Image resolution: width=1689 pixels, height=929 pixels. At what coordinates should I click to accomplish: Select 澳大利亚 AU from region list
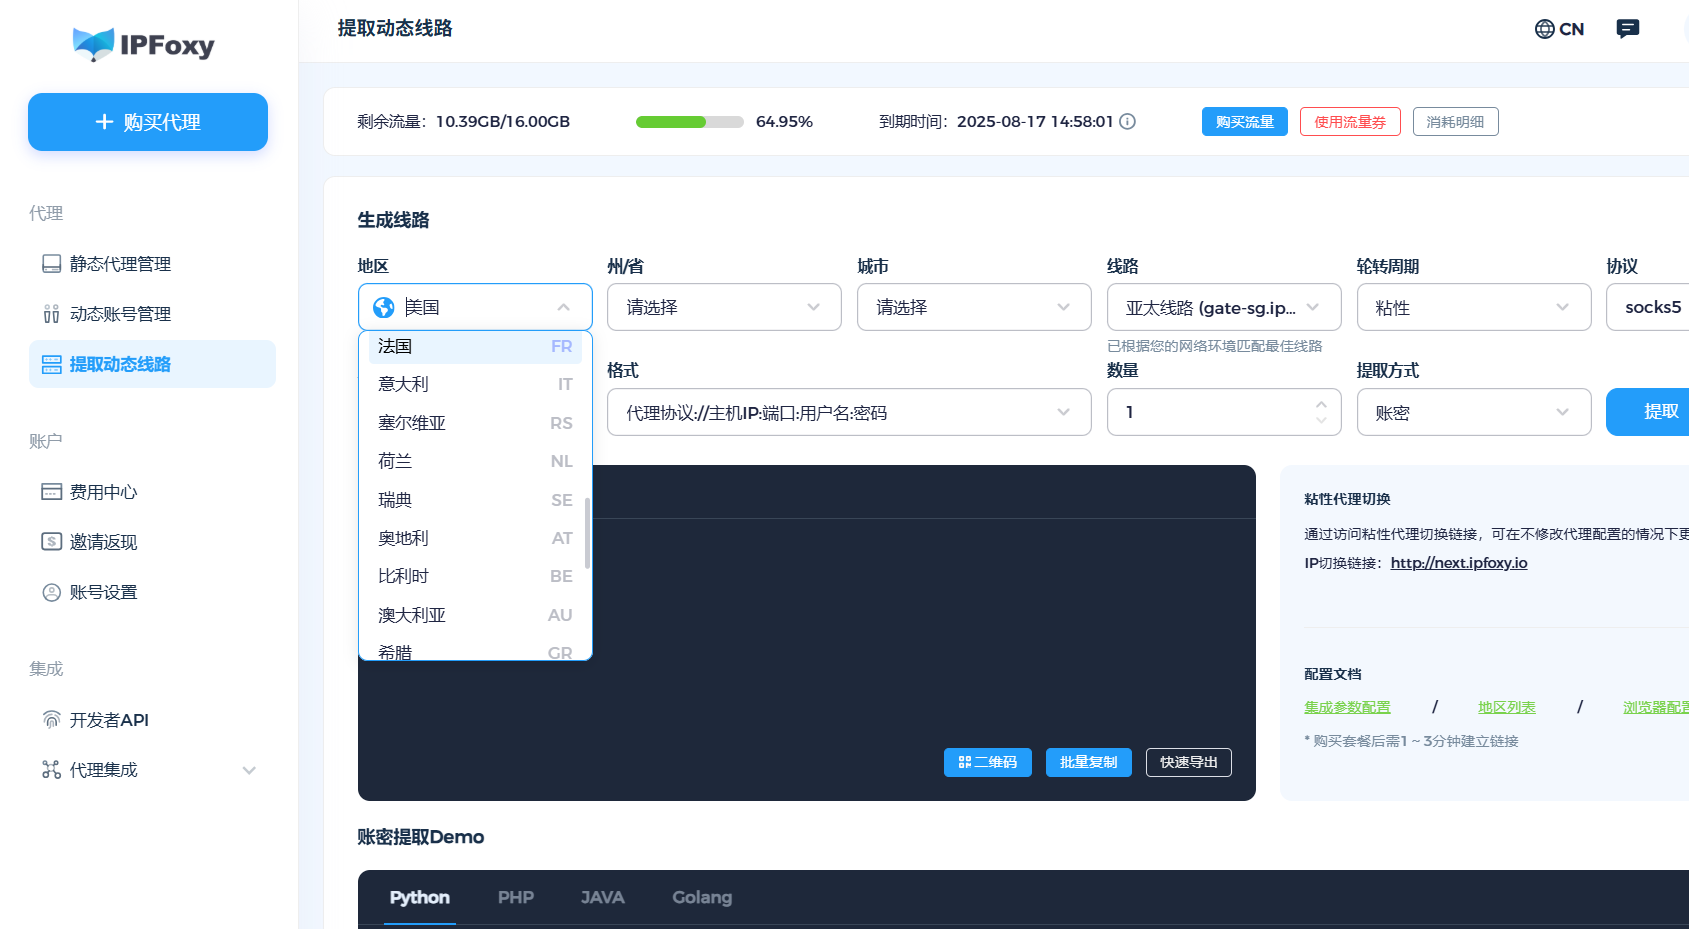(475, 615)
